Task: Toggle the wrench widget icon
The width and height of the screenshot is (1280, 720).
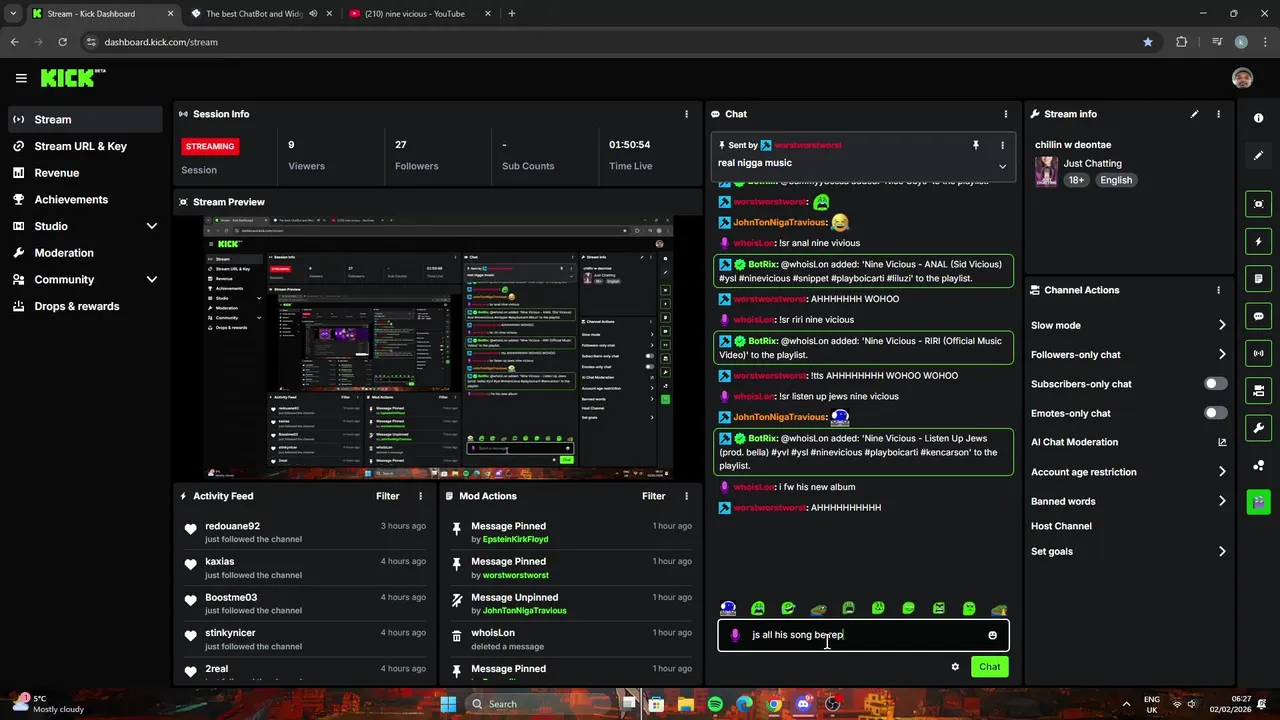Action: [x=1258, y=428]
